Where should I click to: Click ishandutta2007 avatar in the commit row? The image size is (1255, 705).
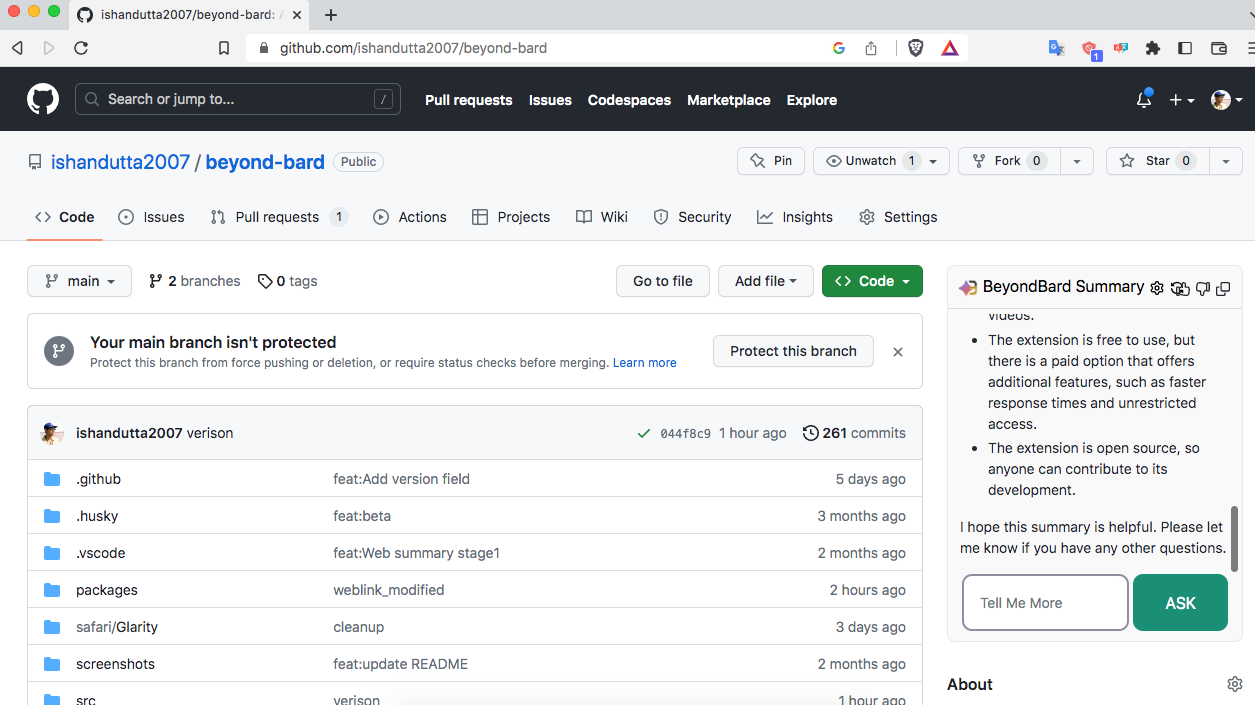[x=52, y=433]
